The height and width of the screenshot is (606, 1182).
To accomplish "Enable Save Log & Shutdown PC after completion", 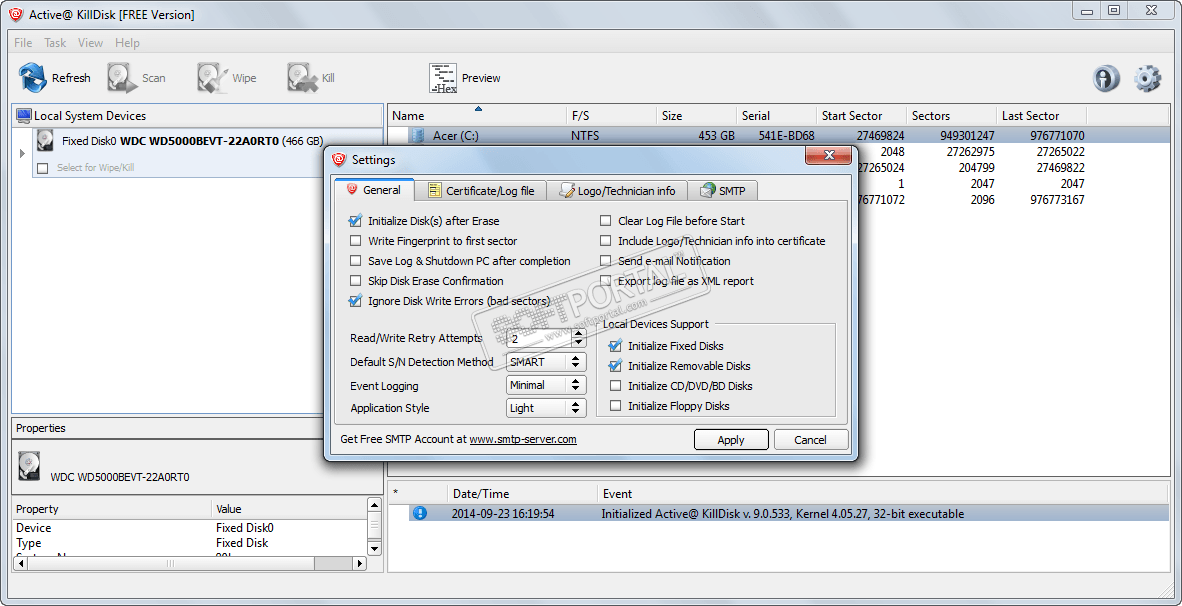I will tap(356, 261).
